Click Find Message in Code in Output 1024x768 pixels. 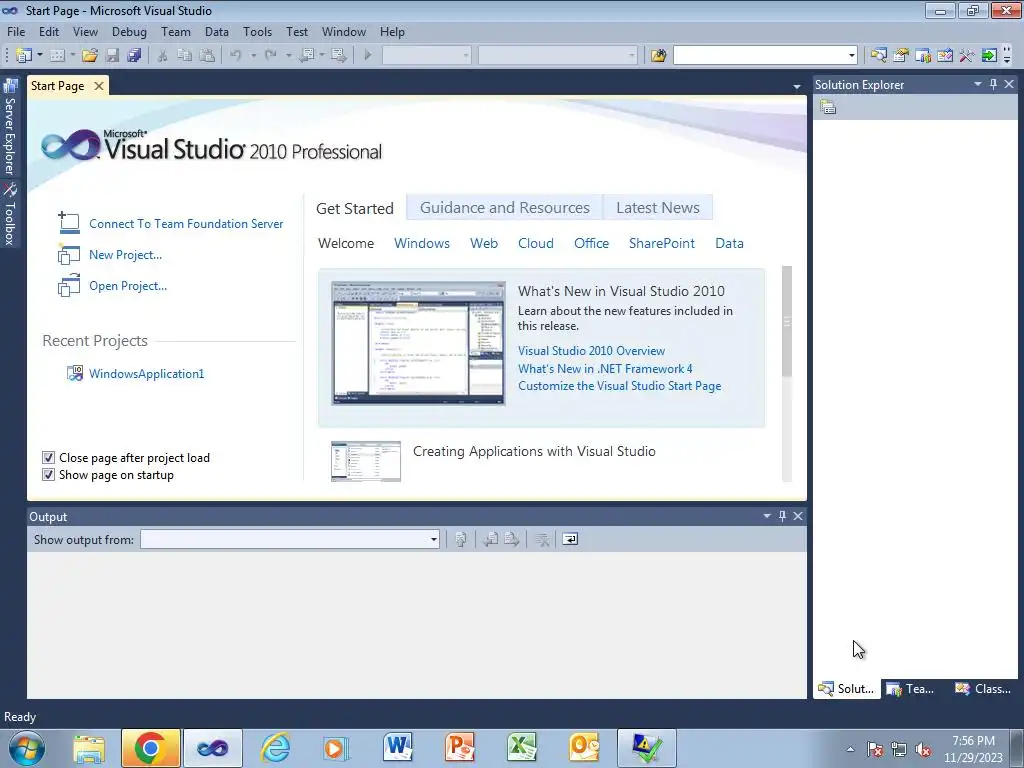[x=460, y=539]
